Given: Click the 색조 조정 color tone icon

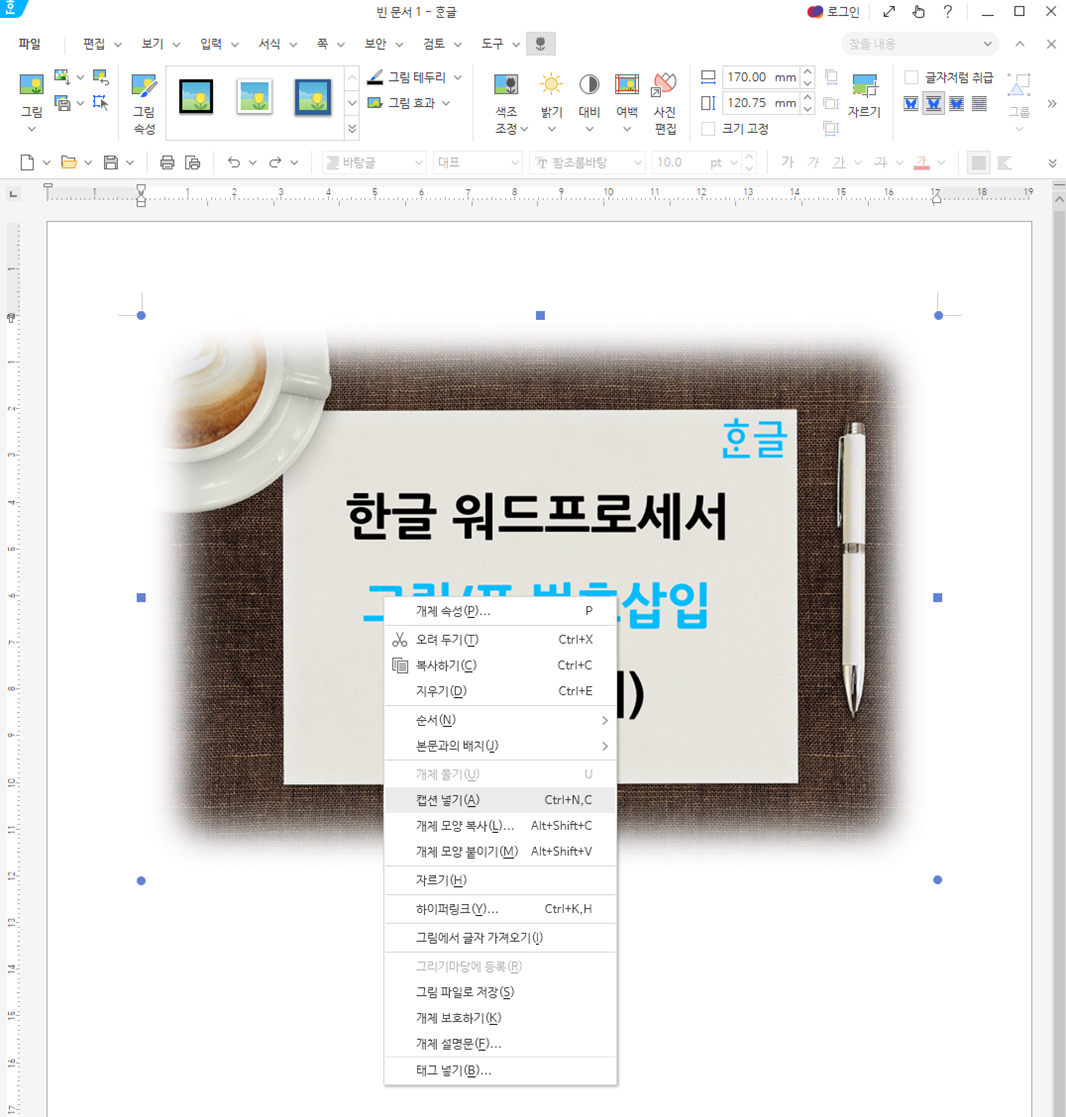Looking at the screenshot, I should pos(506,85).
